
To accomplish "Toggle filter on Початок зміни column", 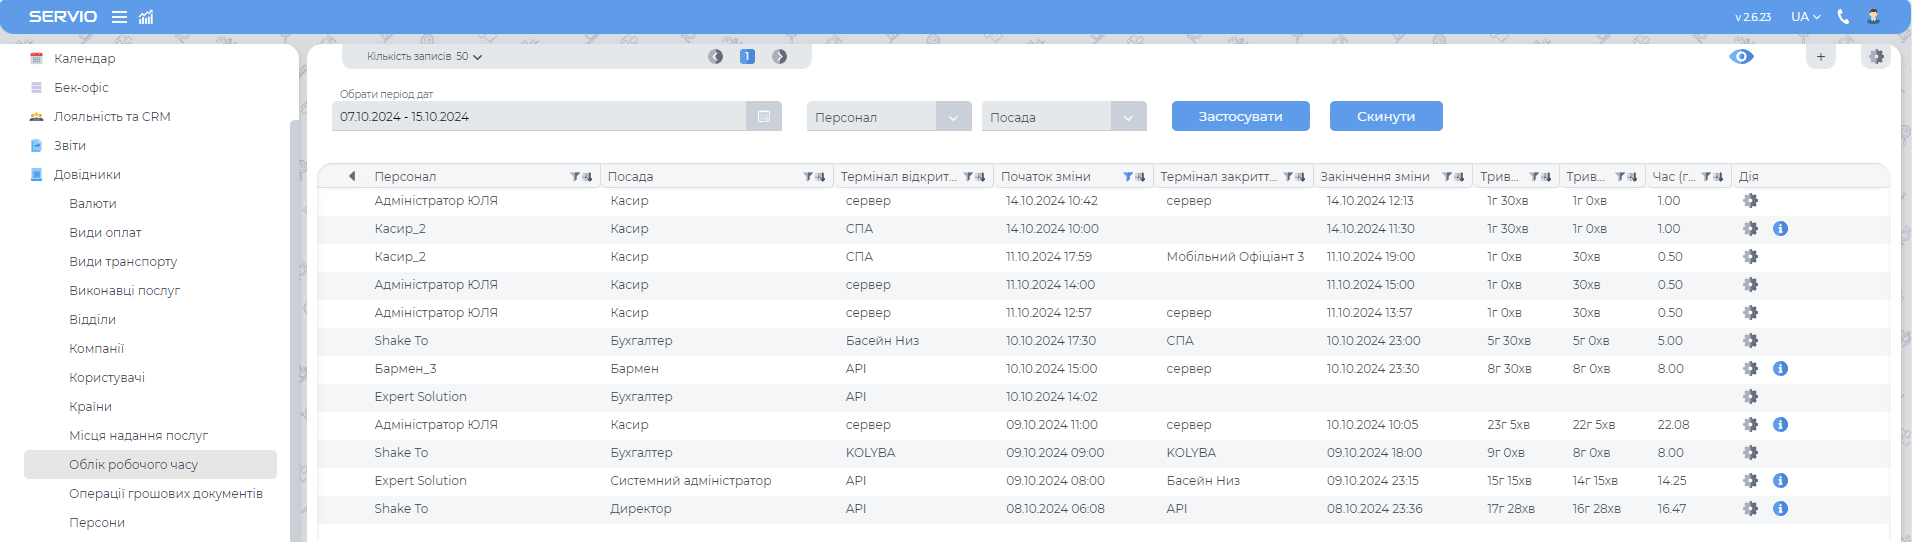I will click(x=1128, y=177).
